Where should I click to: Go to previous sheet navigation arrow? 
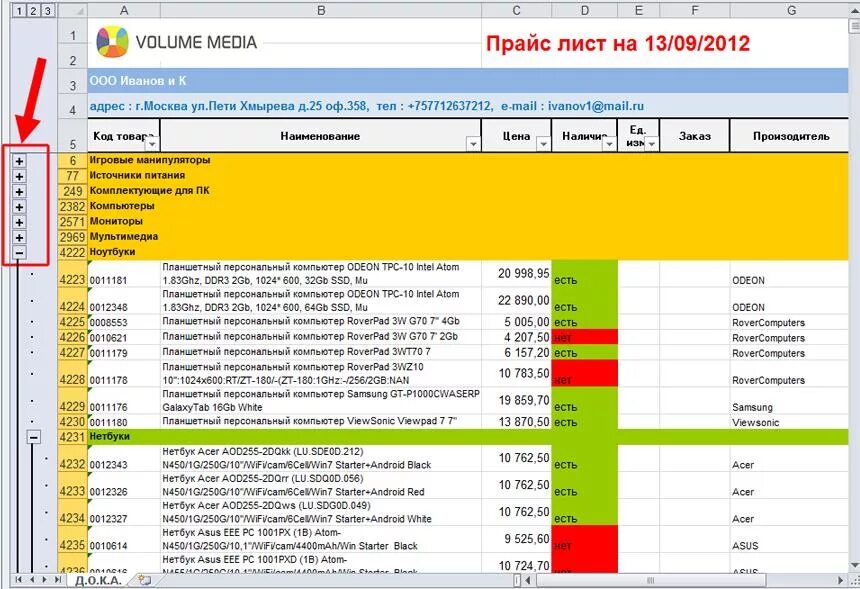click(32, 580)
